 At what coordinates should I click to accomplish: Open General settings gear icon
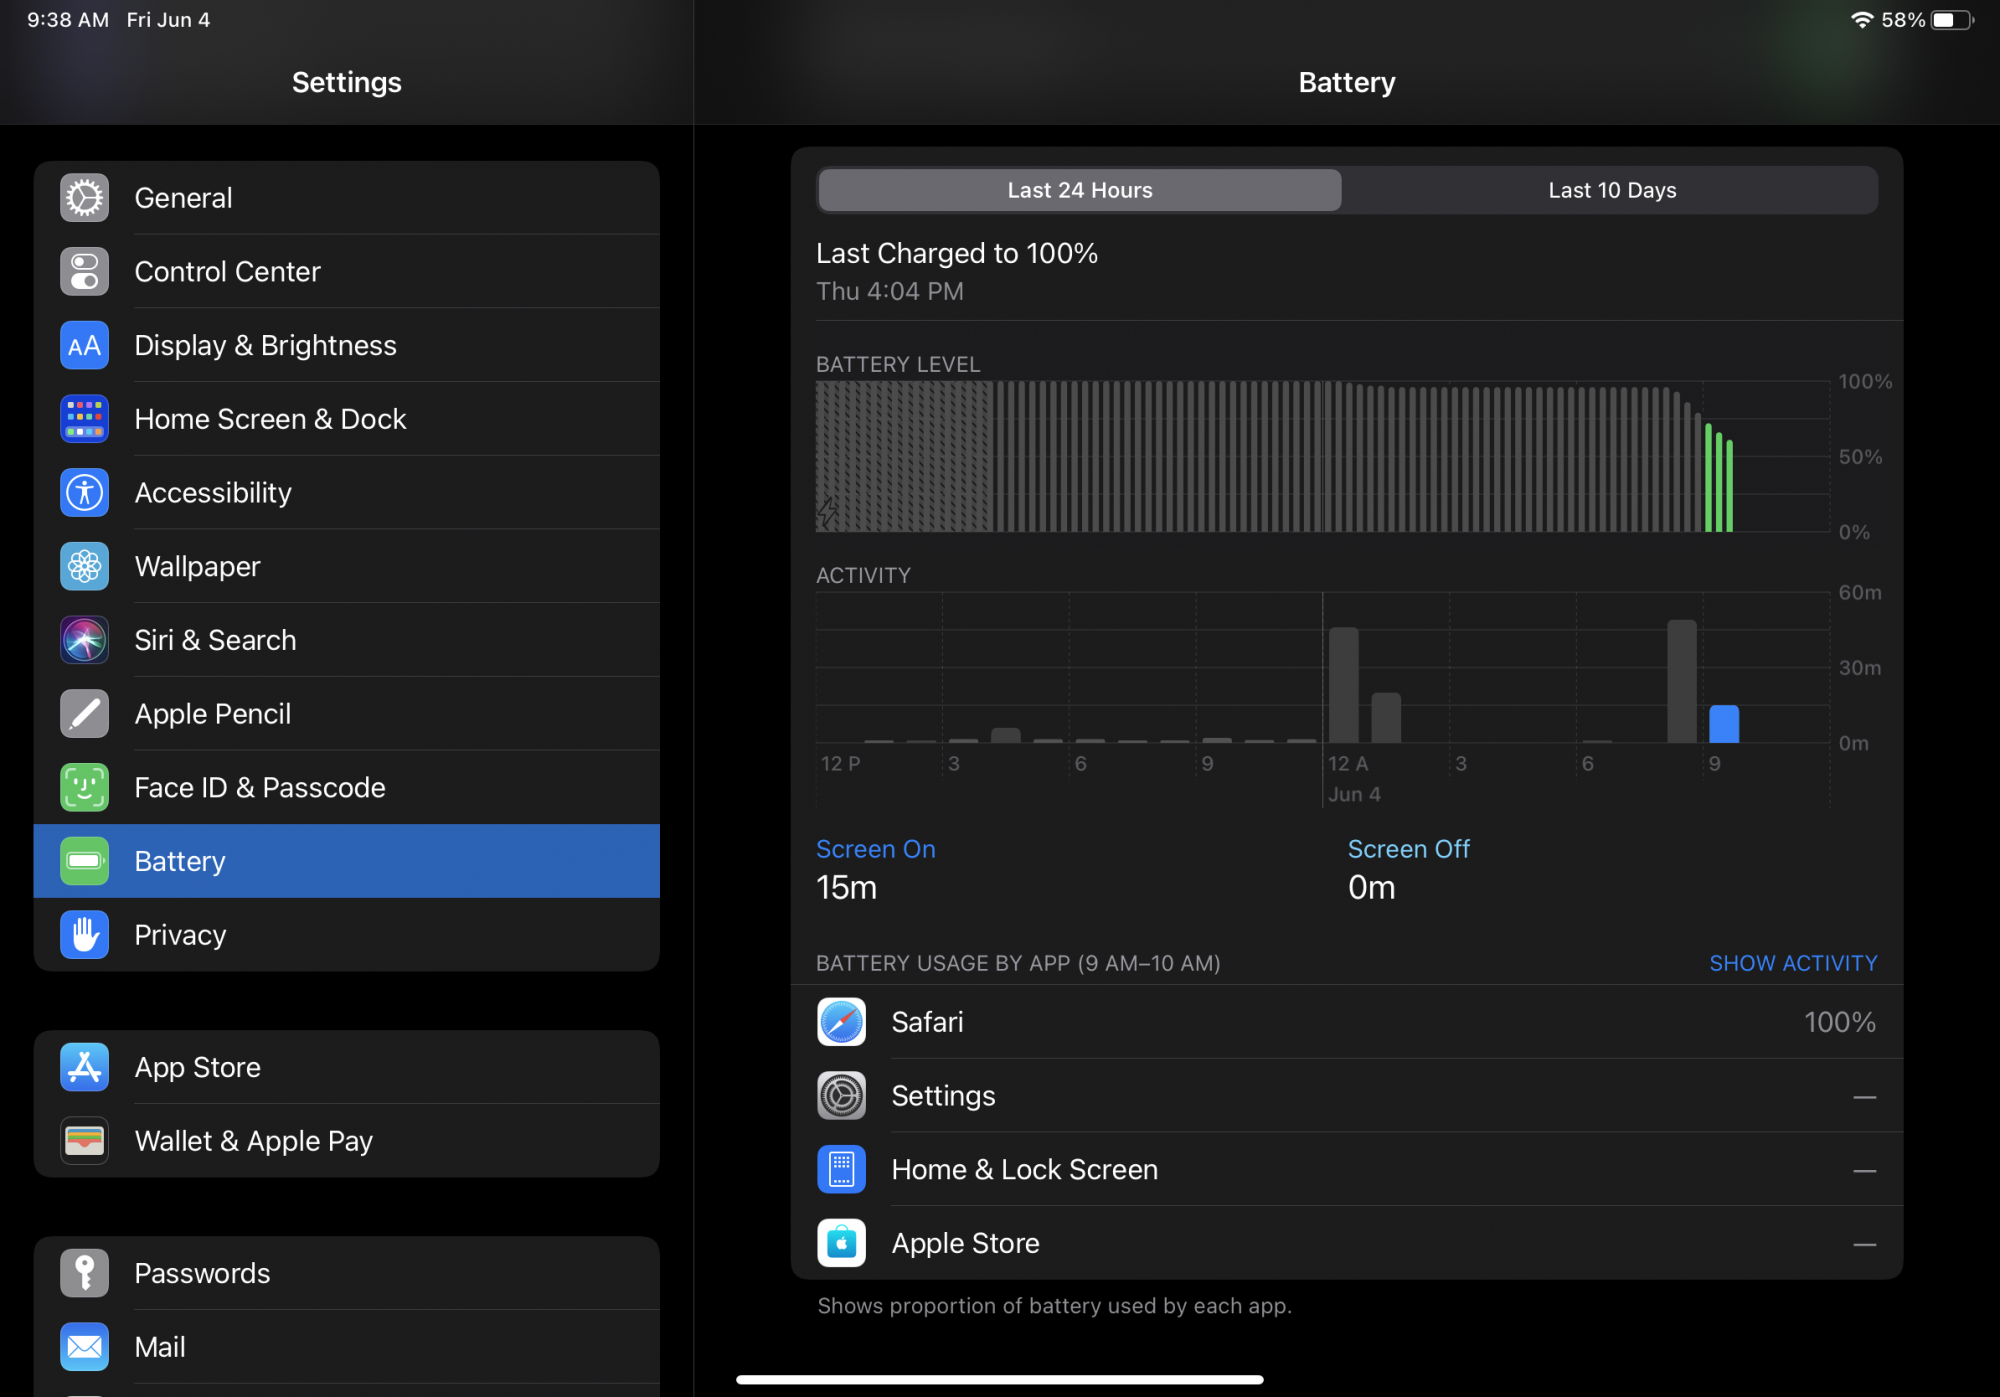(85, 198)
